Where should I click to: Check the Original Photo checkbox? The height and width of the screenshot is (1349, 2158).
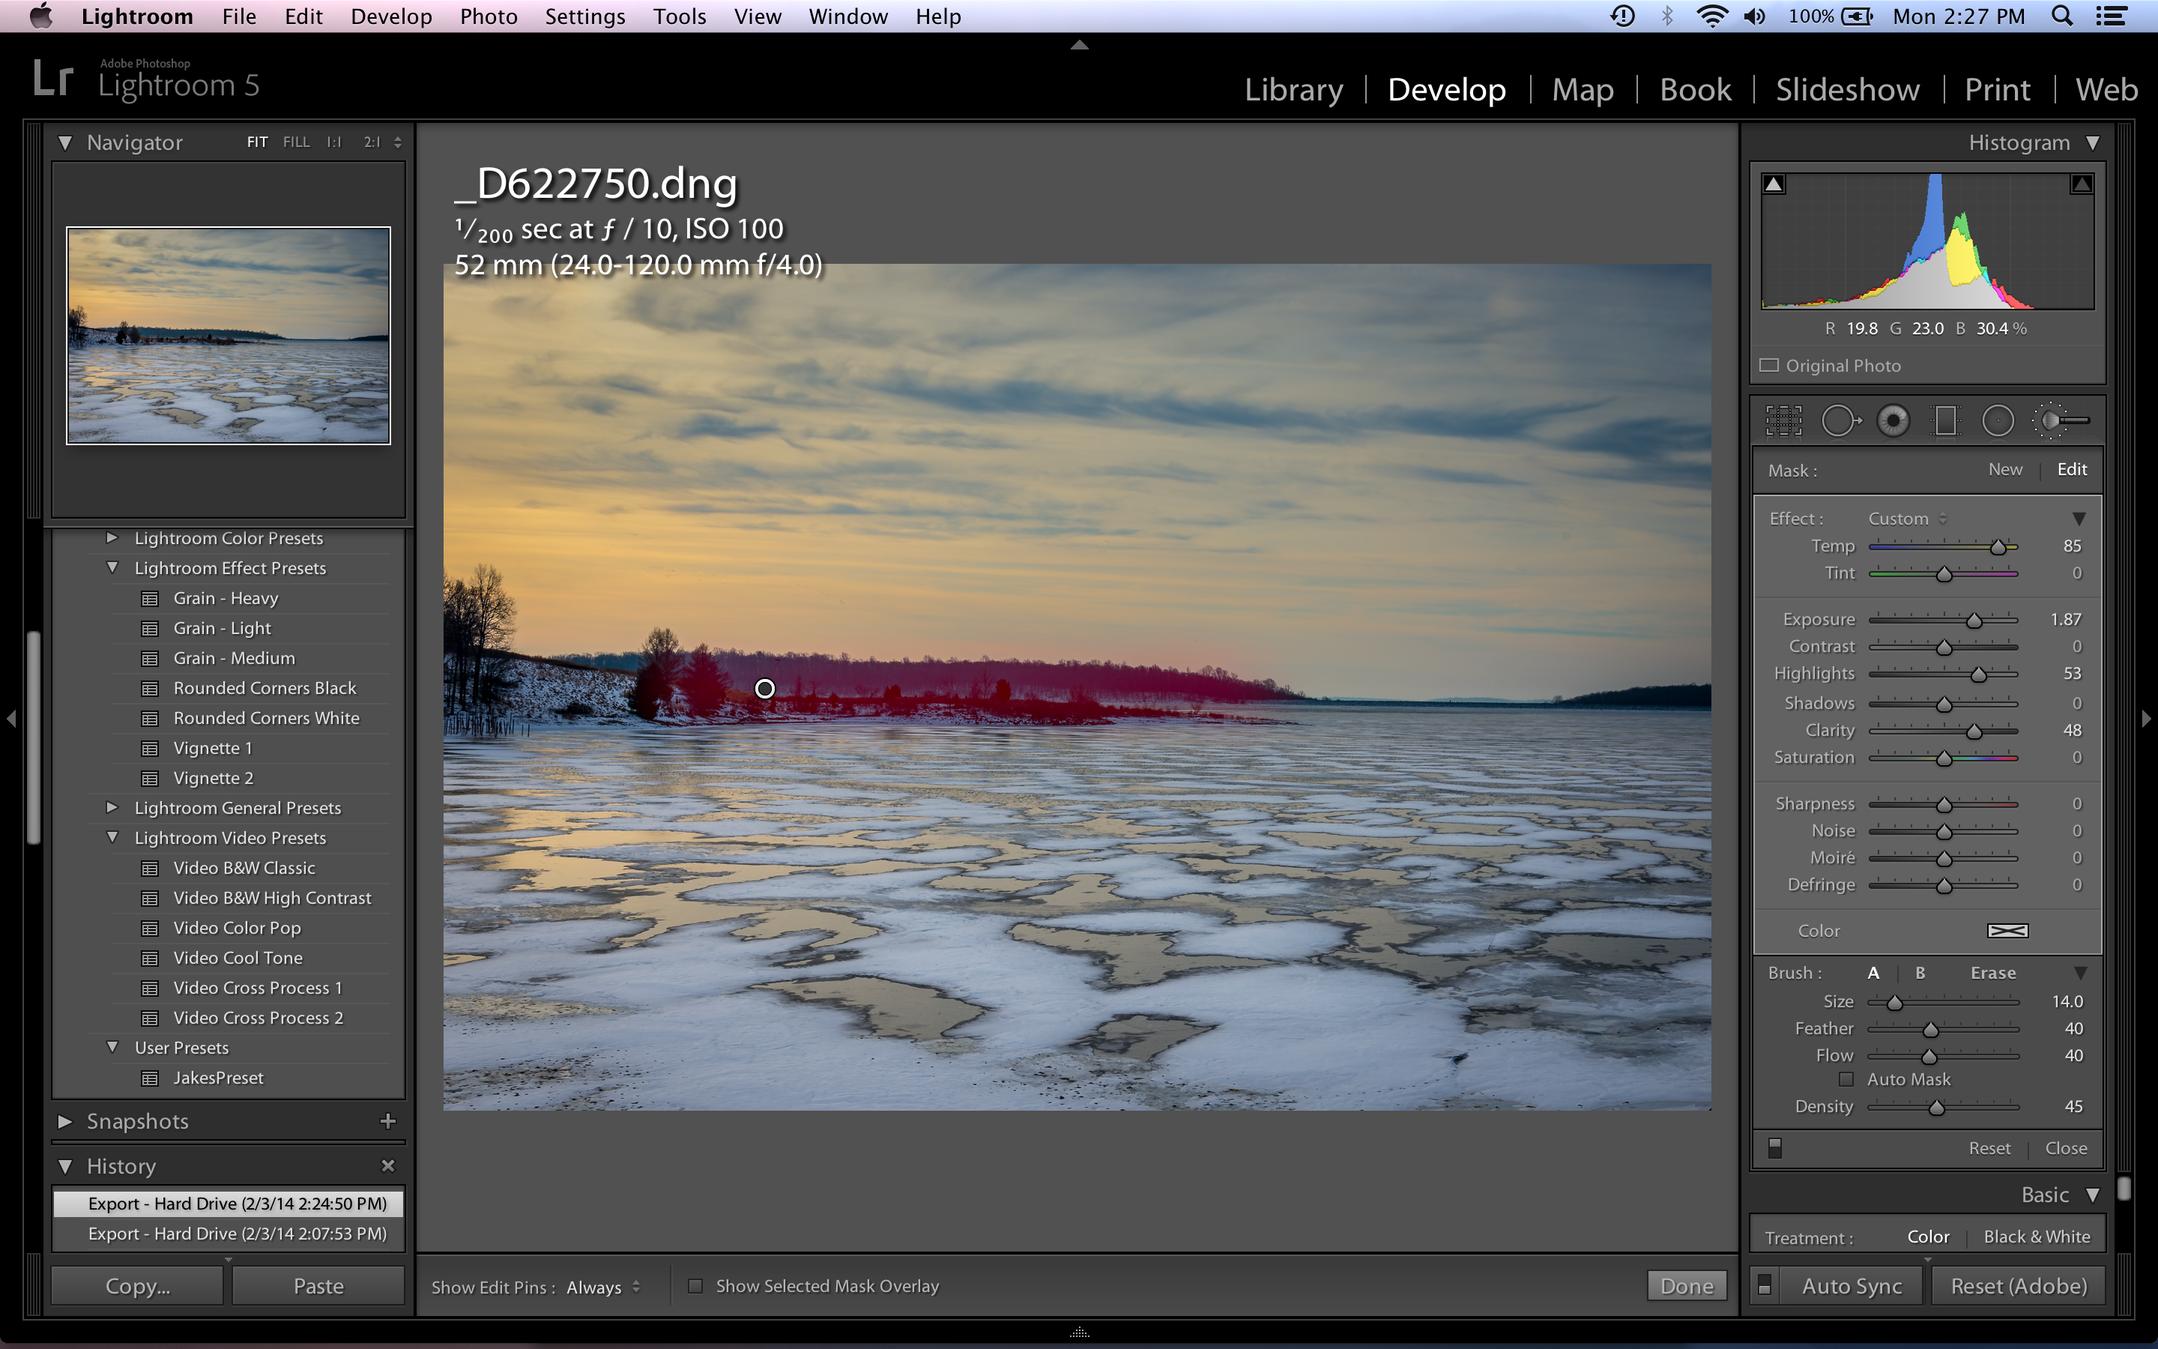[1770, 366]
